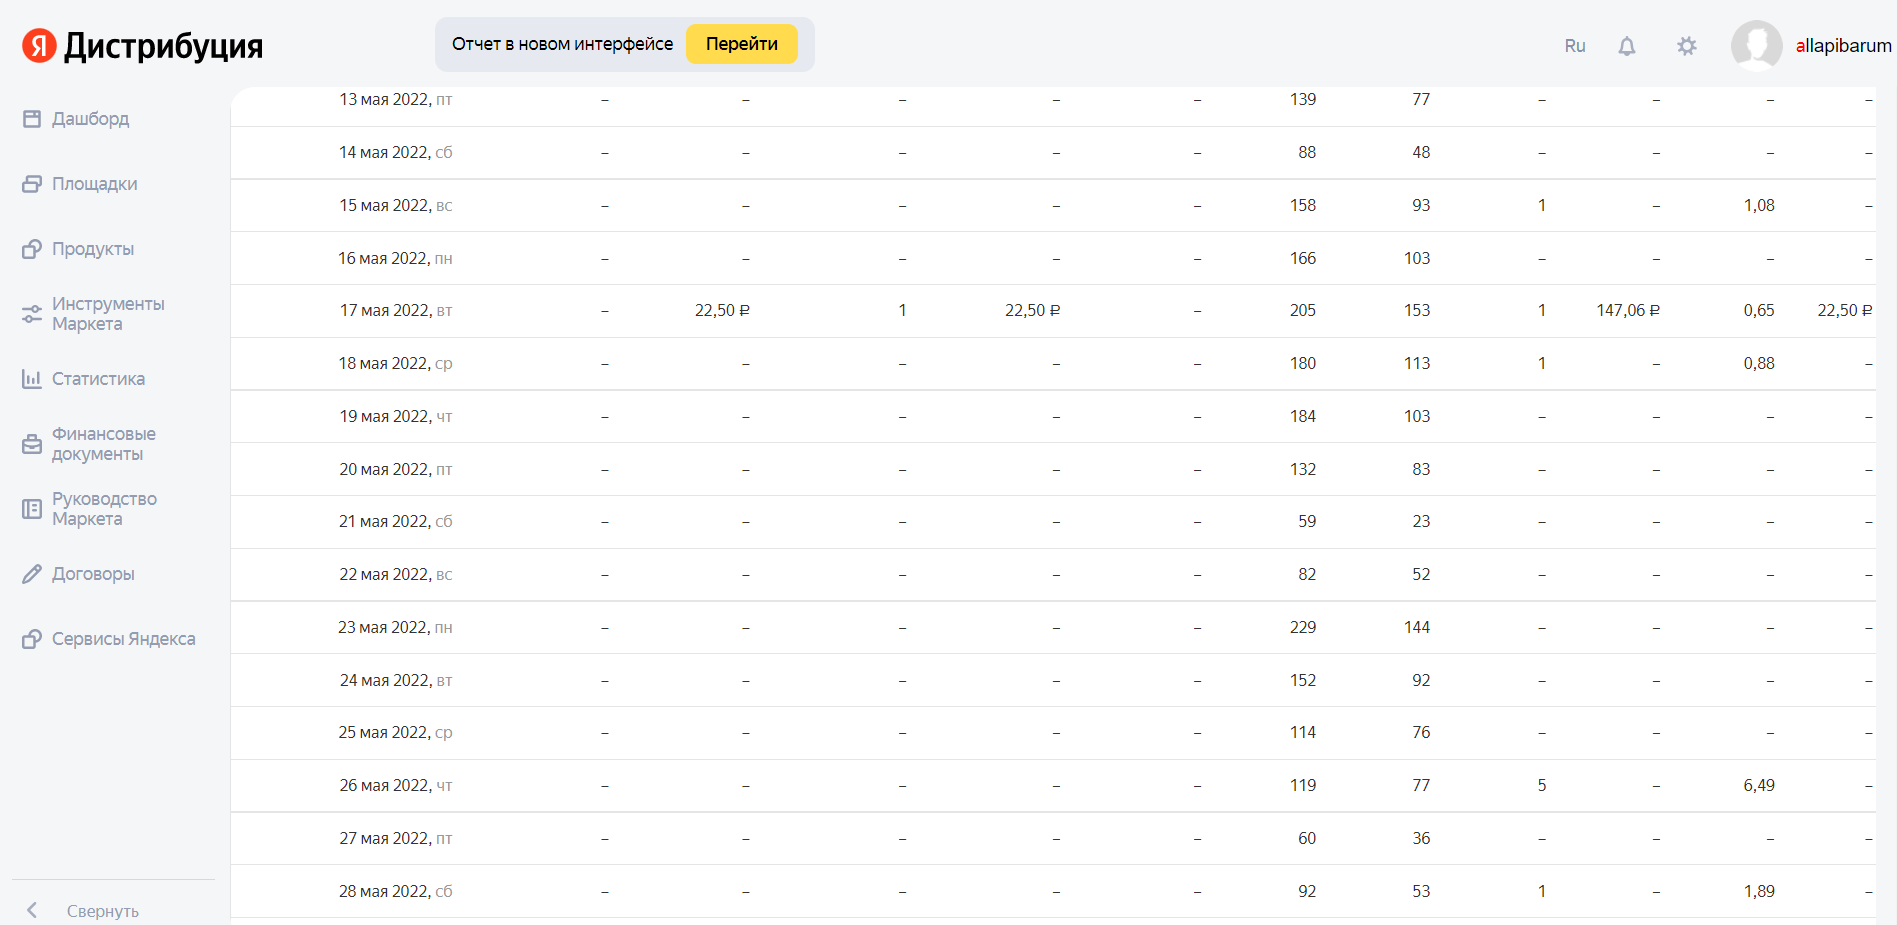1897x925 pixels.
Task: Click the Статистика chart icon
Action: click(x=32, y=379)
